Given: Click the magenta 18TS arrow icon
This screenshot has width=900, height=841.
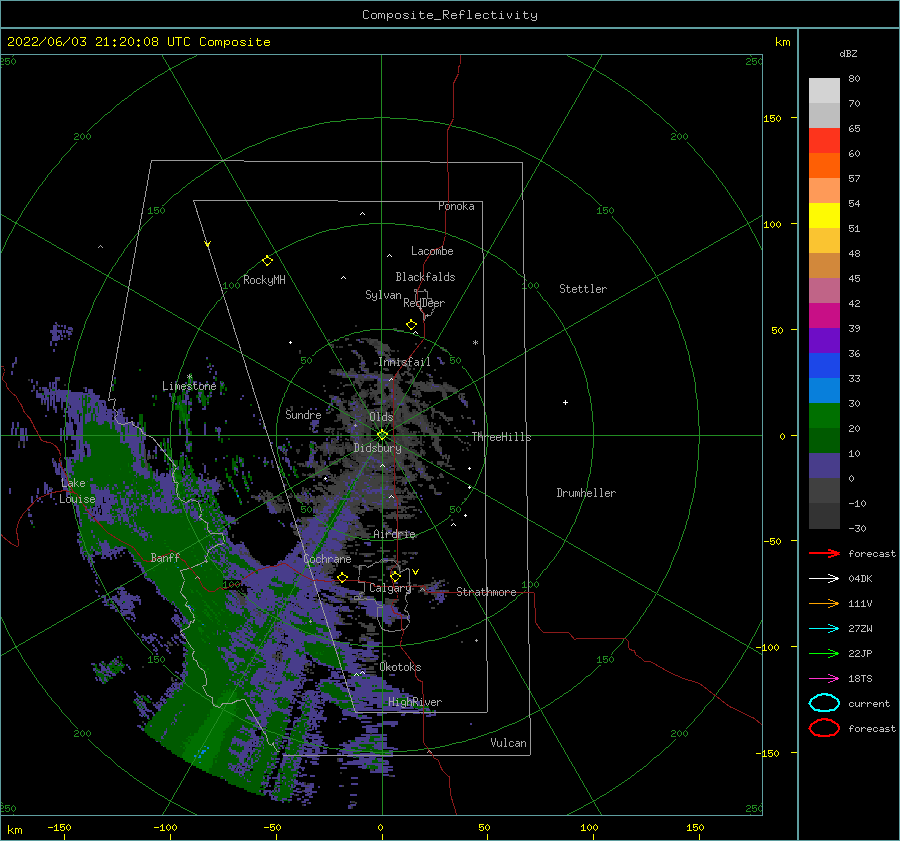Looking at the screenshot, I should 824,679.
